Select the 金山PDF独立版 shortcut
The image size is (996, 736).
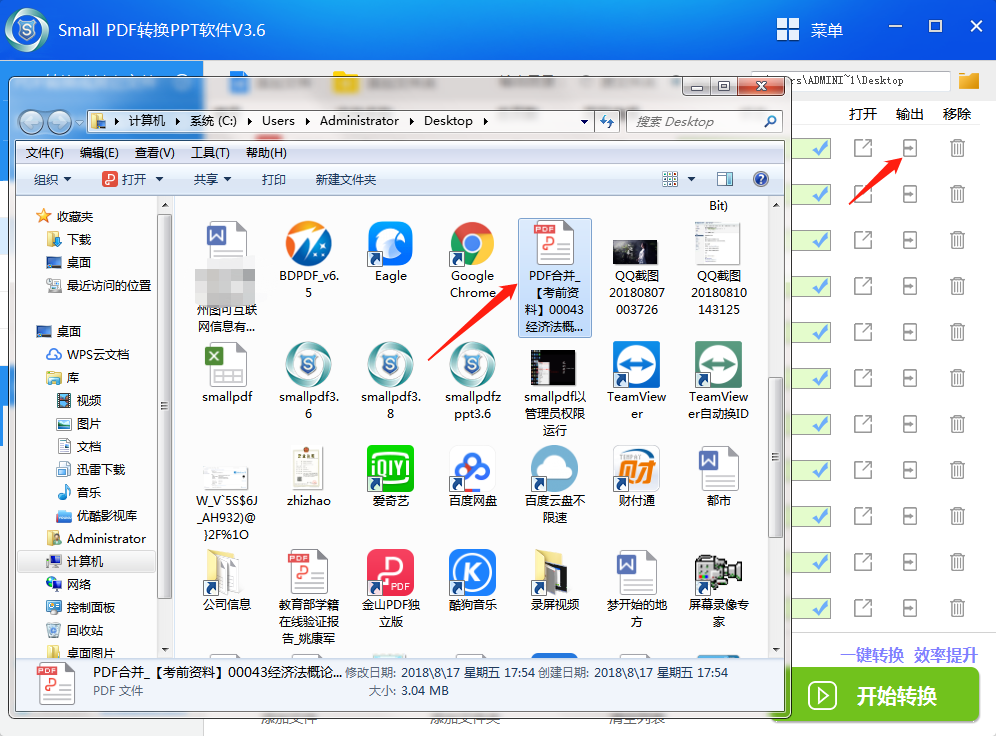pos(390,588)
